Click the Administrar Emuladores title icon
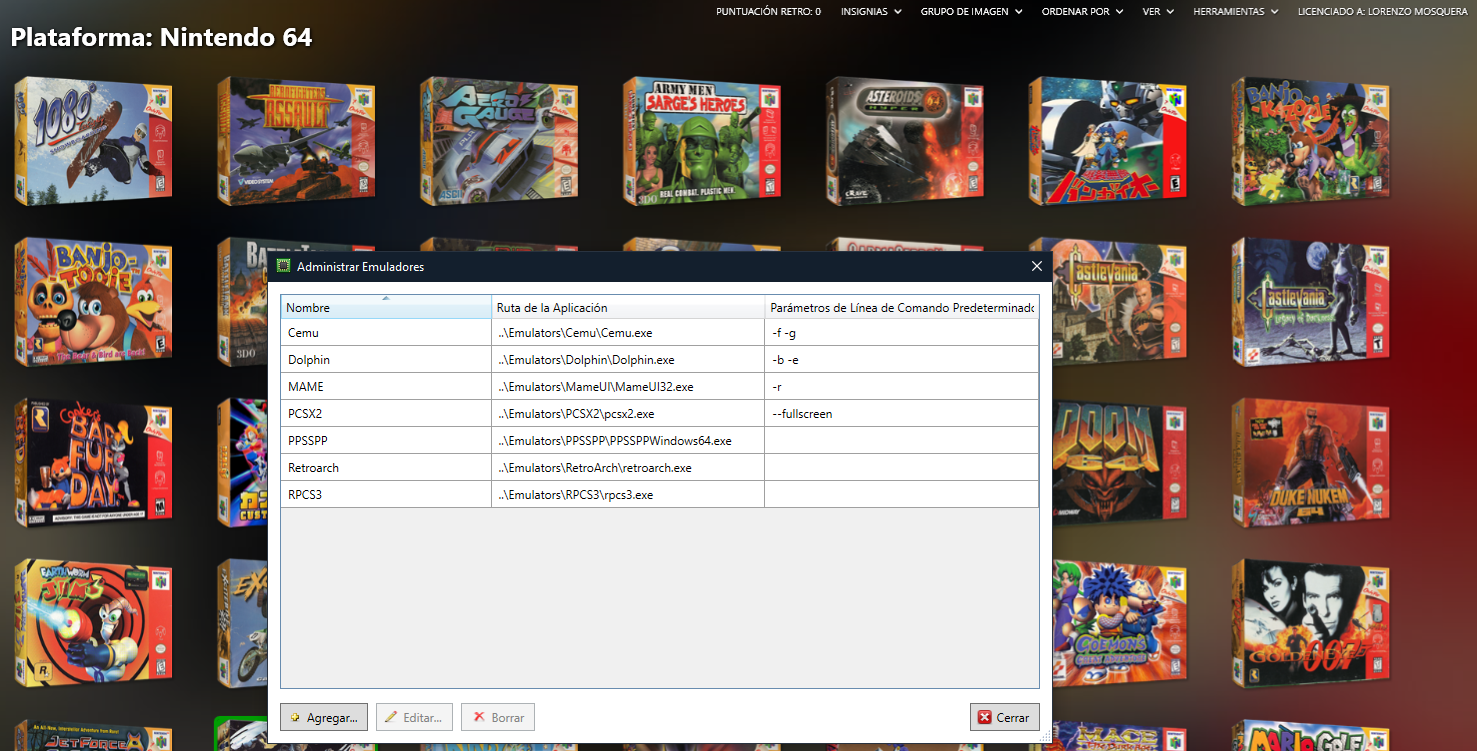The height and width of the screenshot is (751, 1477). 284,267
